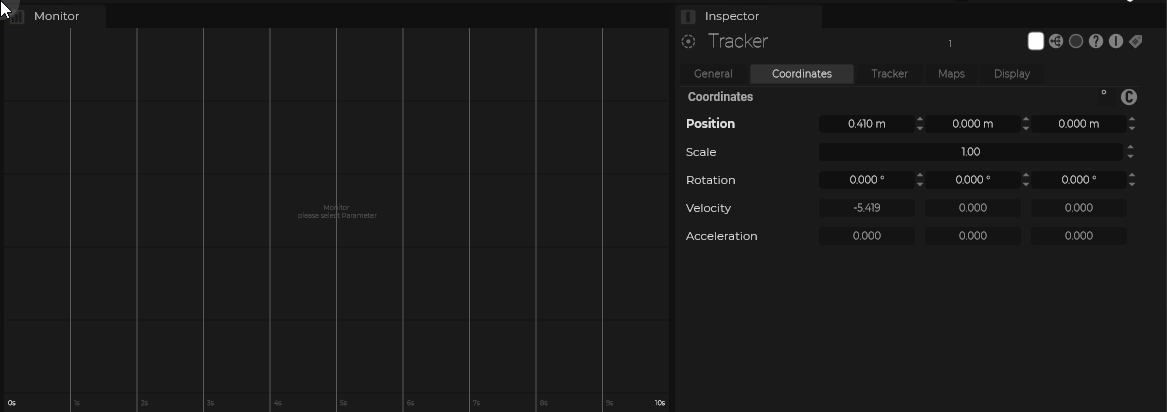This screenshot has width=1167, height=412.
Task: Click the info icon in Inspector header
Action: coord(1116,41)
